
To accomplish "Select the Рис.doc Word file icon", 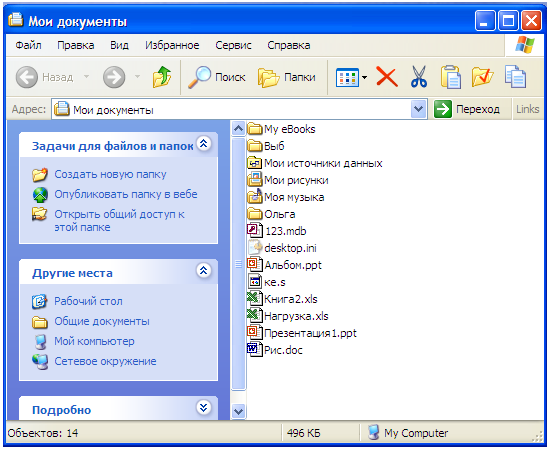I will coord(255,350).
